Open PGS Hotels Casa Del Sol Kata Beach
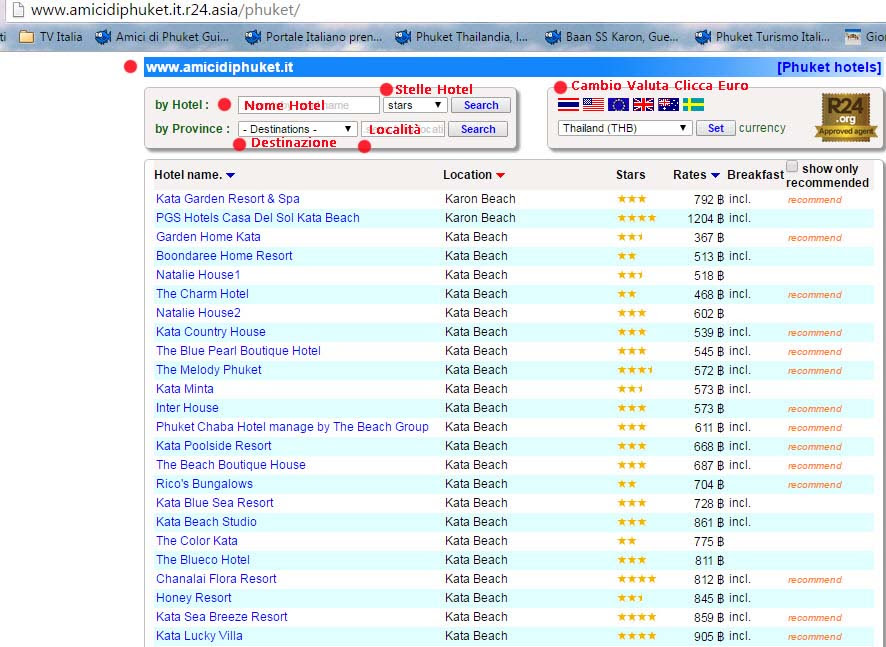Image resolution: width=886 pixels, height=647 pixels. (x=258, y=218)
